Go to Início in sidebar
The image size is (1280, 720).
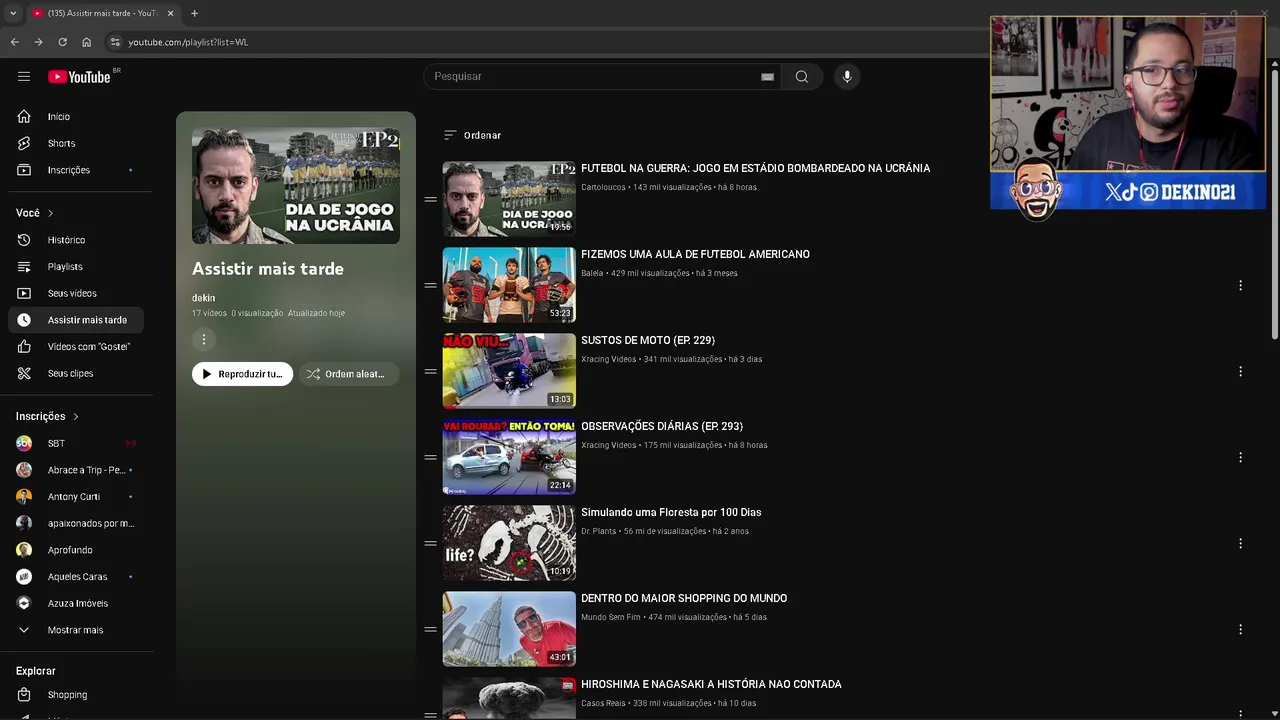click(78, 117)
